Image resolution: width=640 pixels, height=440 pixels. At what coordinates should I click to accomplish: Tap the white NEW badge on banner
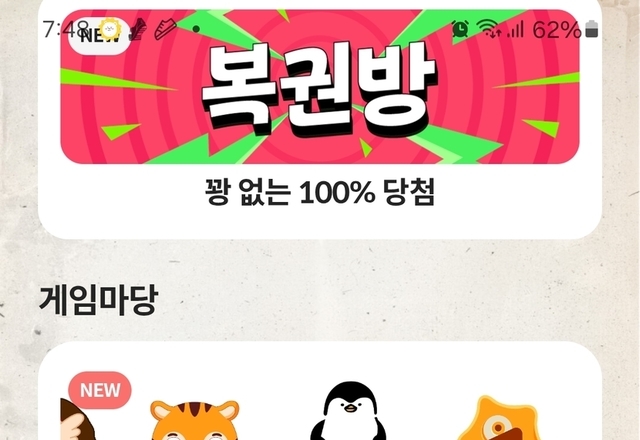click(99, 36)
